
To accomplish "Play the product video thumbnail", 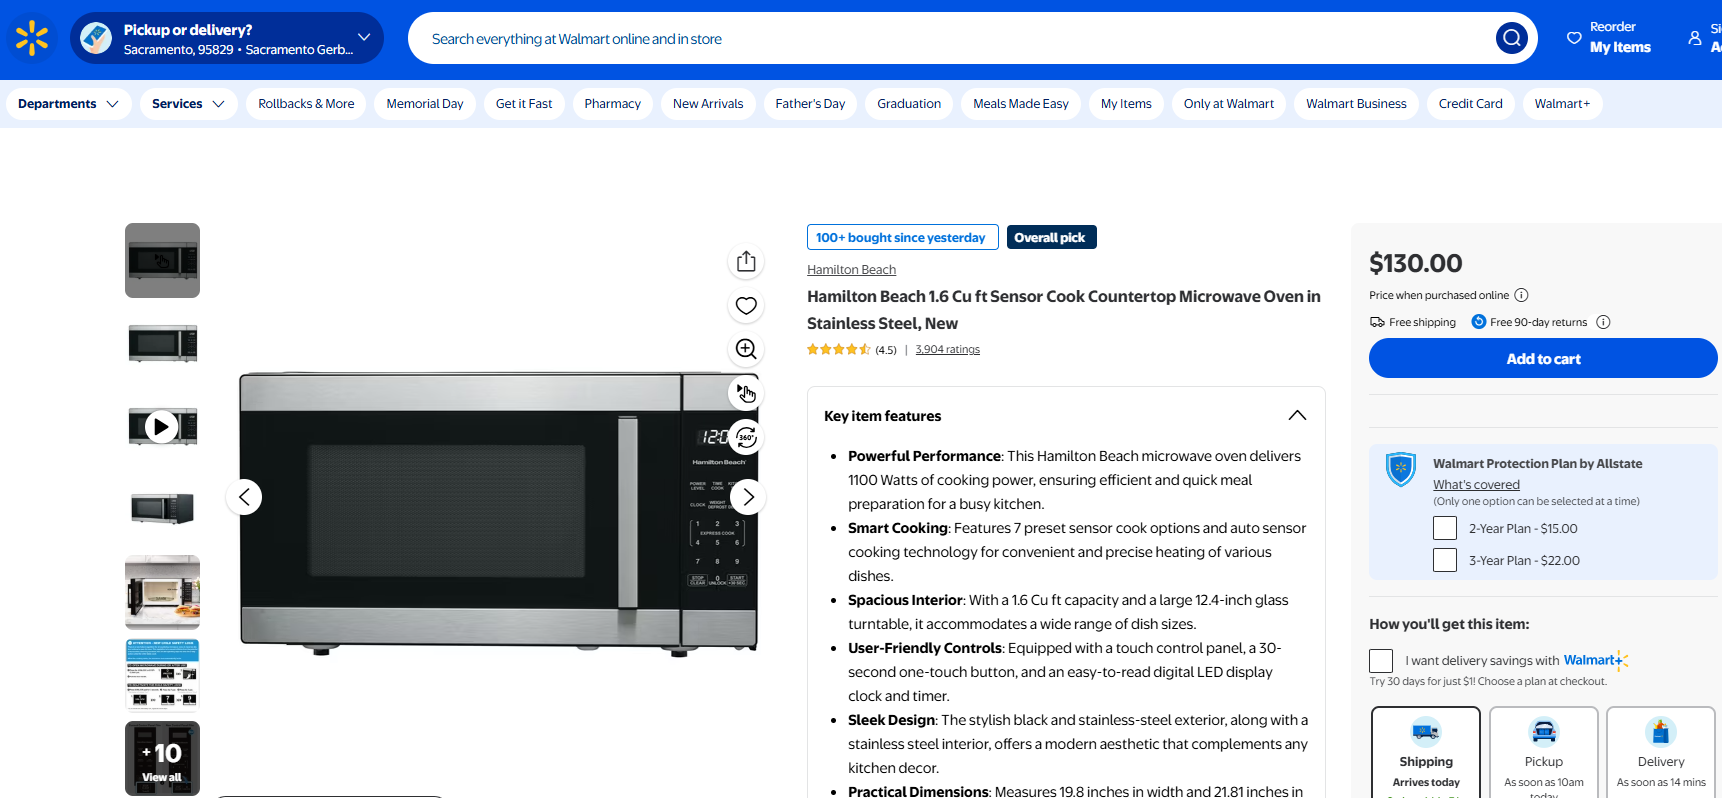I will (162, 426).
